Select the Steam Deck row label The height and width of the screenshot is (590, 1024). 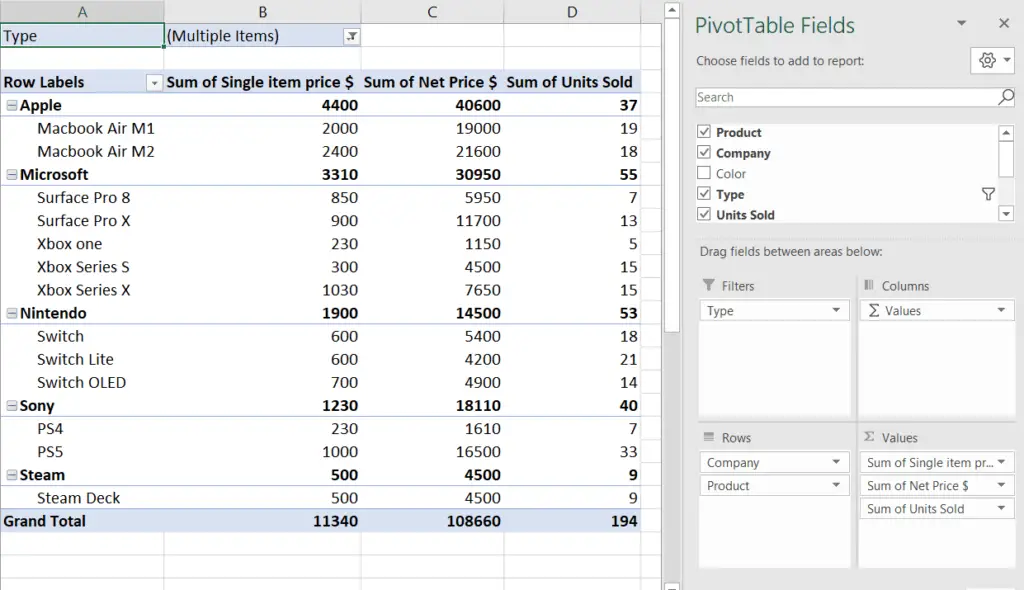point(78,498)
